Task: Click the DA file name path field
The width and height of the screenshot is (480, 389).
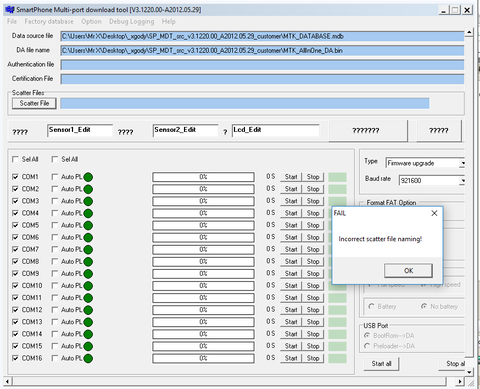Action: point(262,51)
